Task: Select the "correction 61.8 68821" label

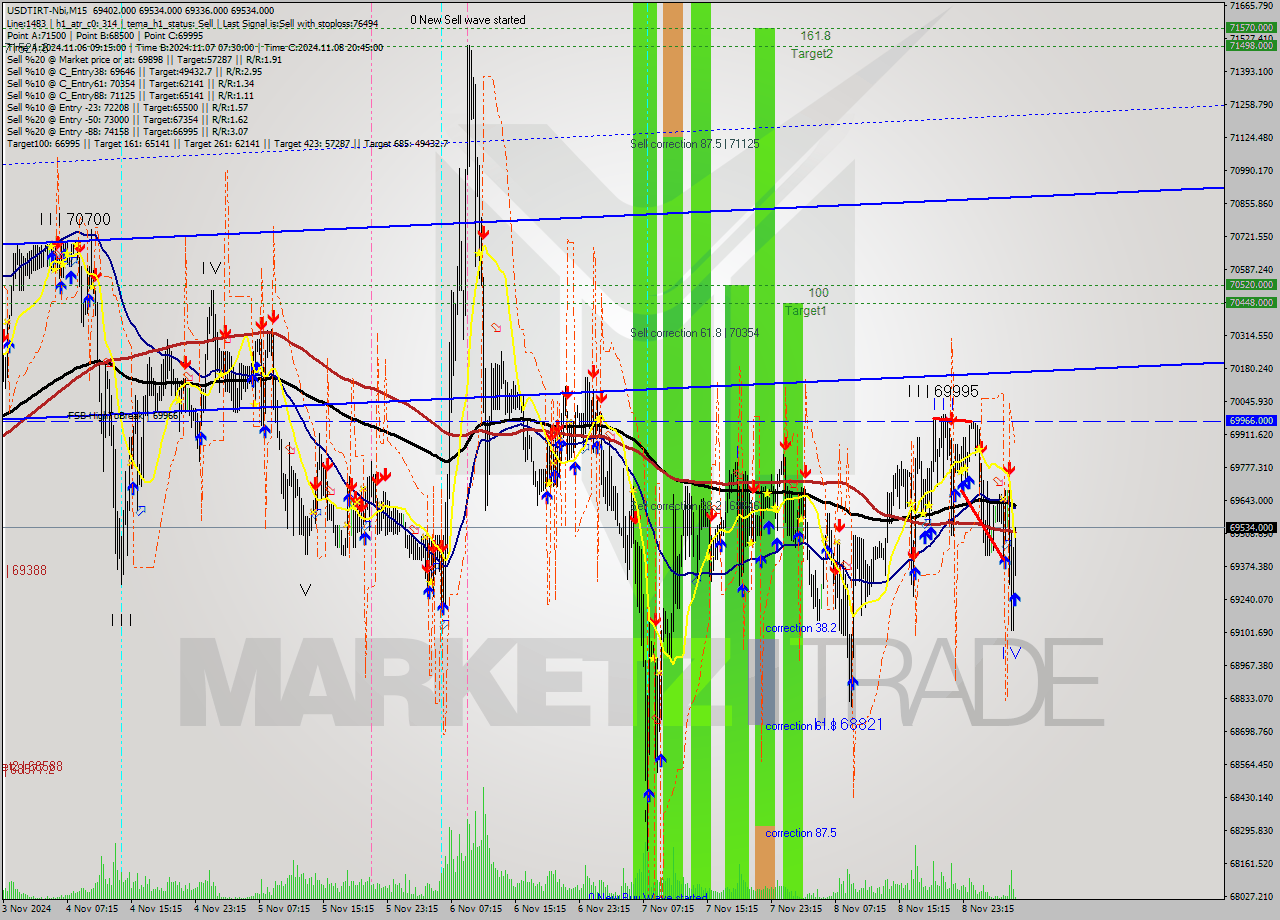Action: [x=824, y=724]
